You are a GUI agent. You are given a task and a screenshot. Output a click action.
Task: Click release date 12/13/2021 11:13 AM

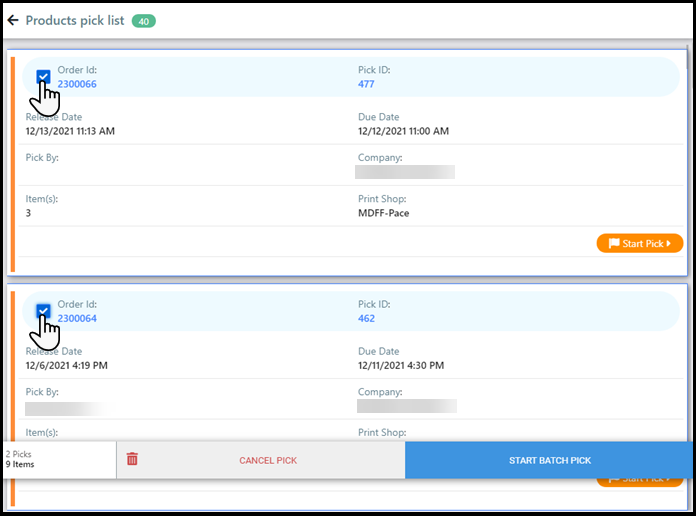click(x=70, y=131)
